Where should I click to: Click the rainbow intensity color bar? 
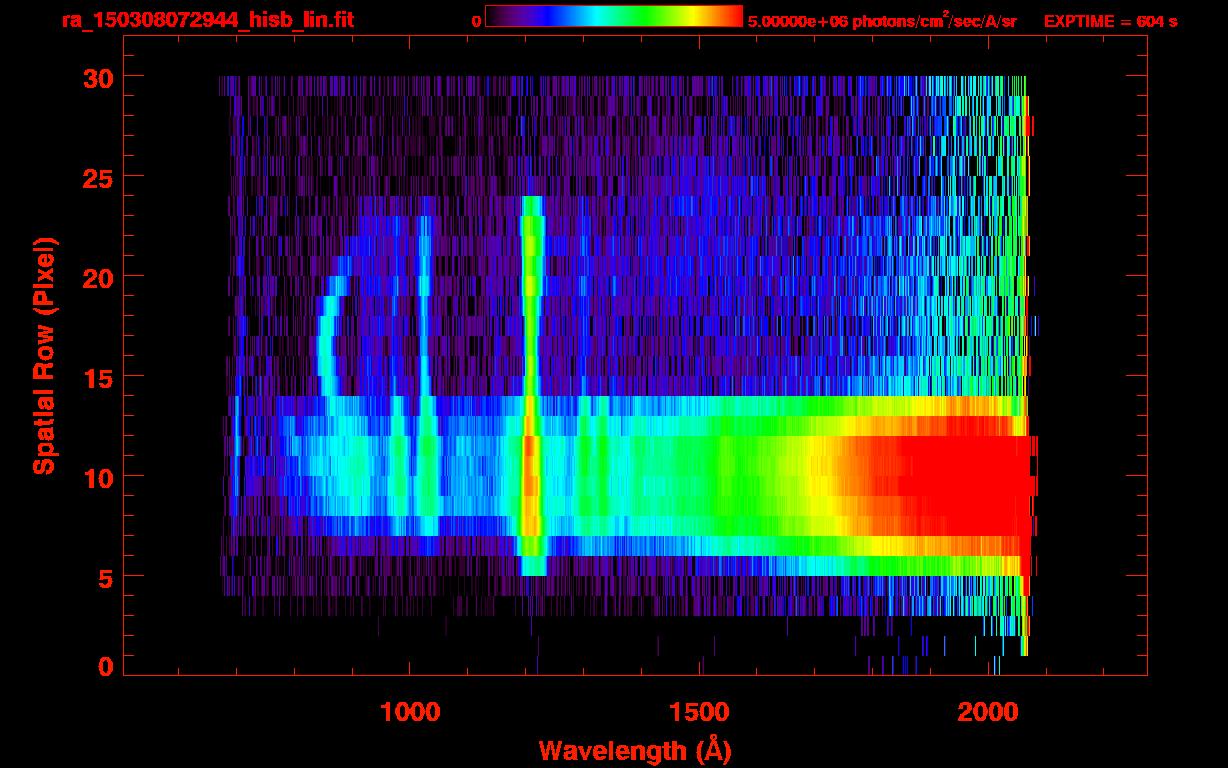[x=614, y=17]
